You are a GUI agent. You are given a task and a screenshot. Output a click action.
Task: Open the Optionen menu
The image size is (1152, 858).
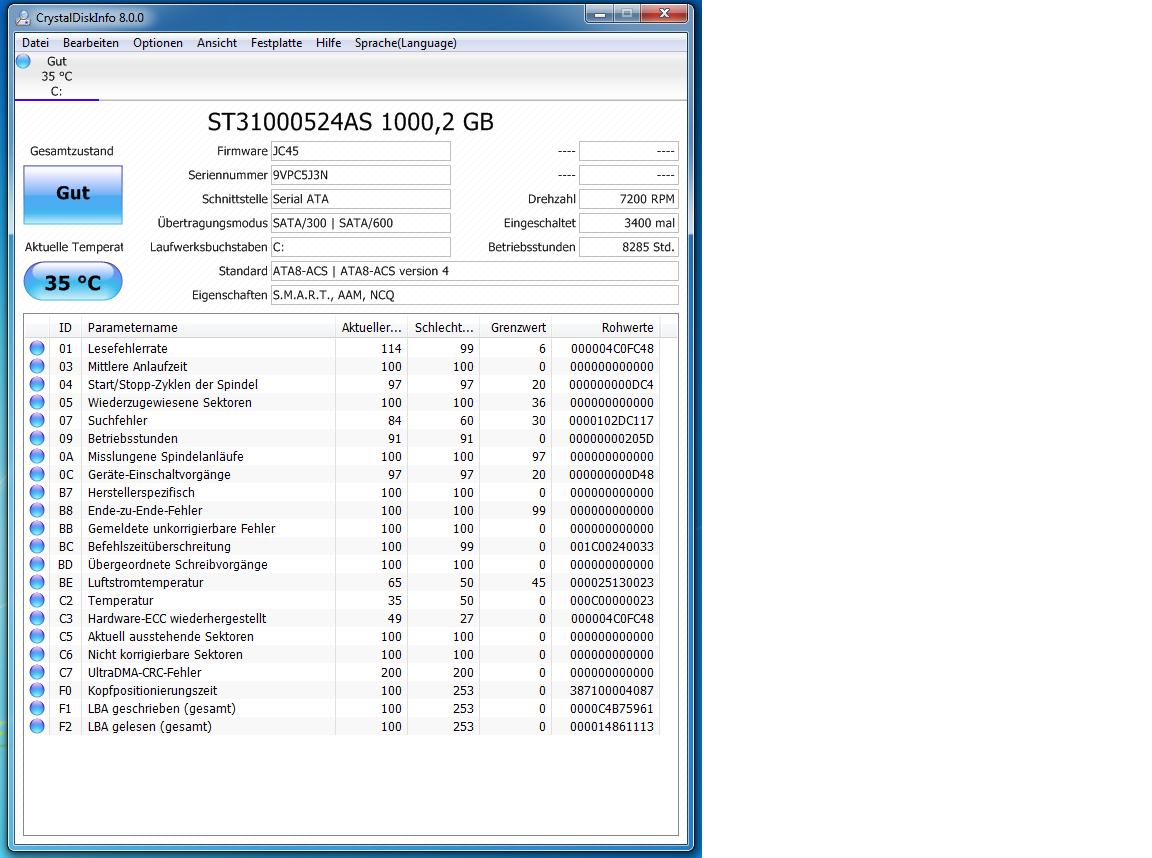tap(158, 43)
